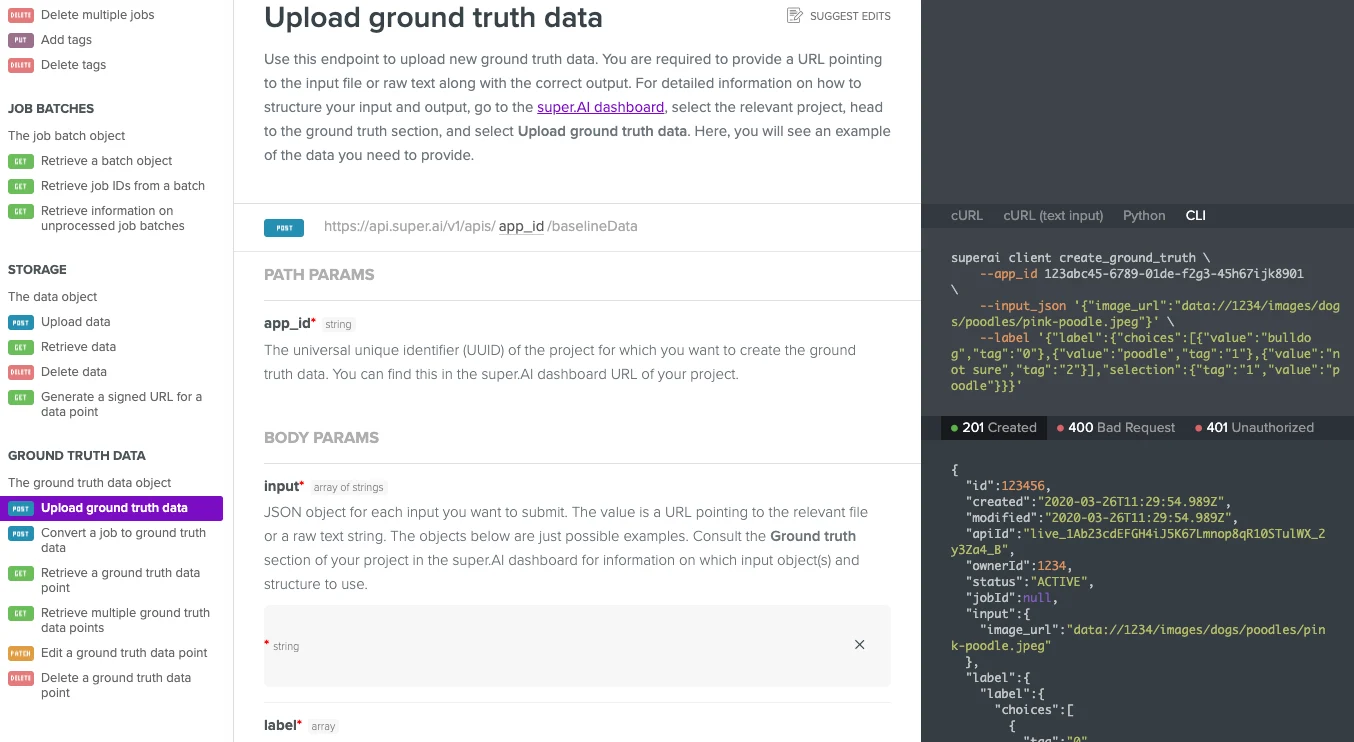Open Delete multiple jobs page

98,16
